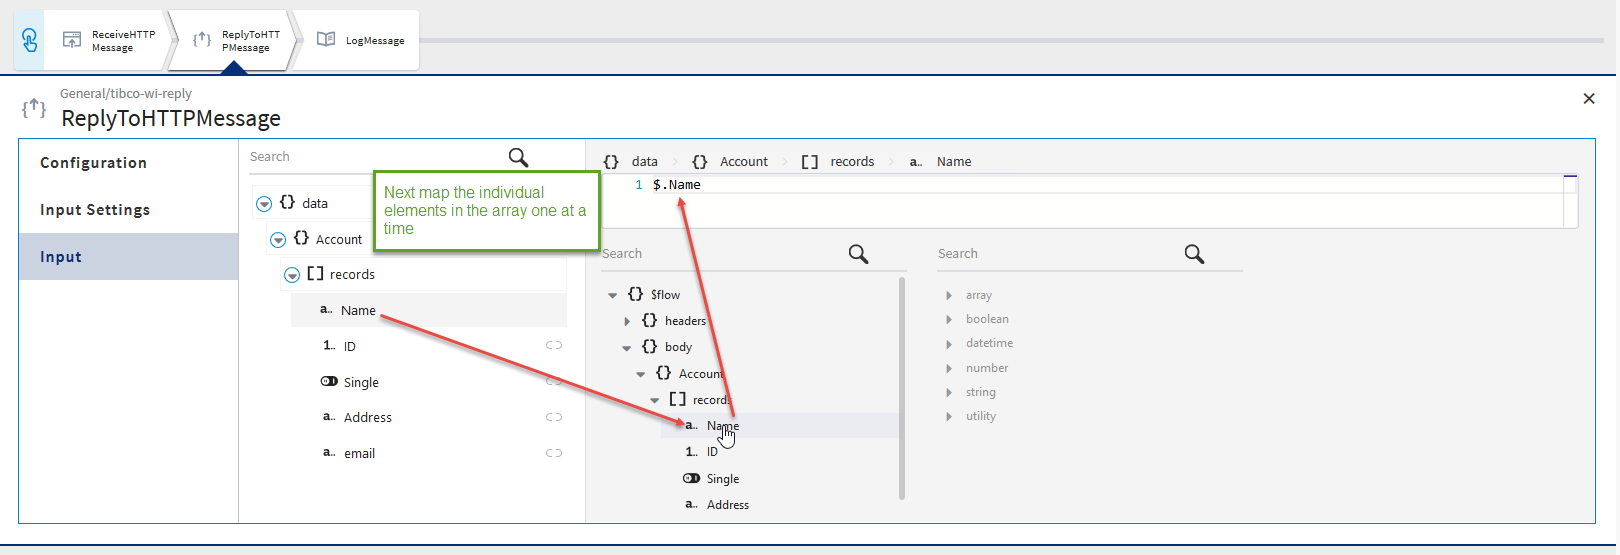1620x555 pixels.
Task: Collapse the records array in input tree
Action: (x=292, y=275)
